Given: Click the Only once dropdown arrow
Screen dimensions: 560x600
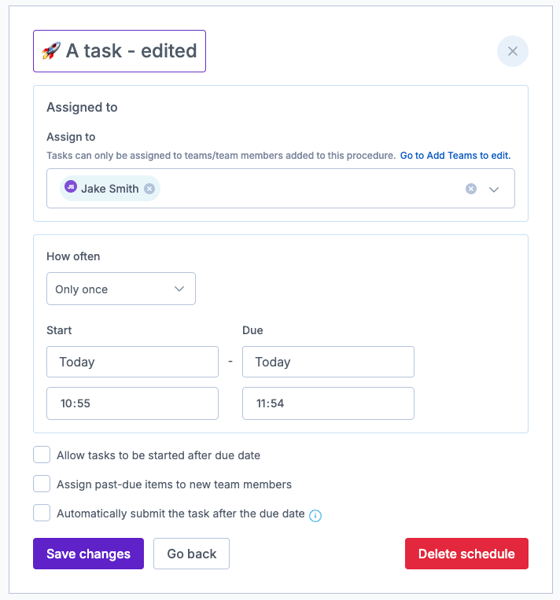Looking at the screenshot, I should coord(180,289).
